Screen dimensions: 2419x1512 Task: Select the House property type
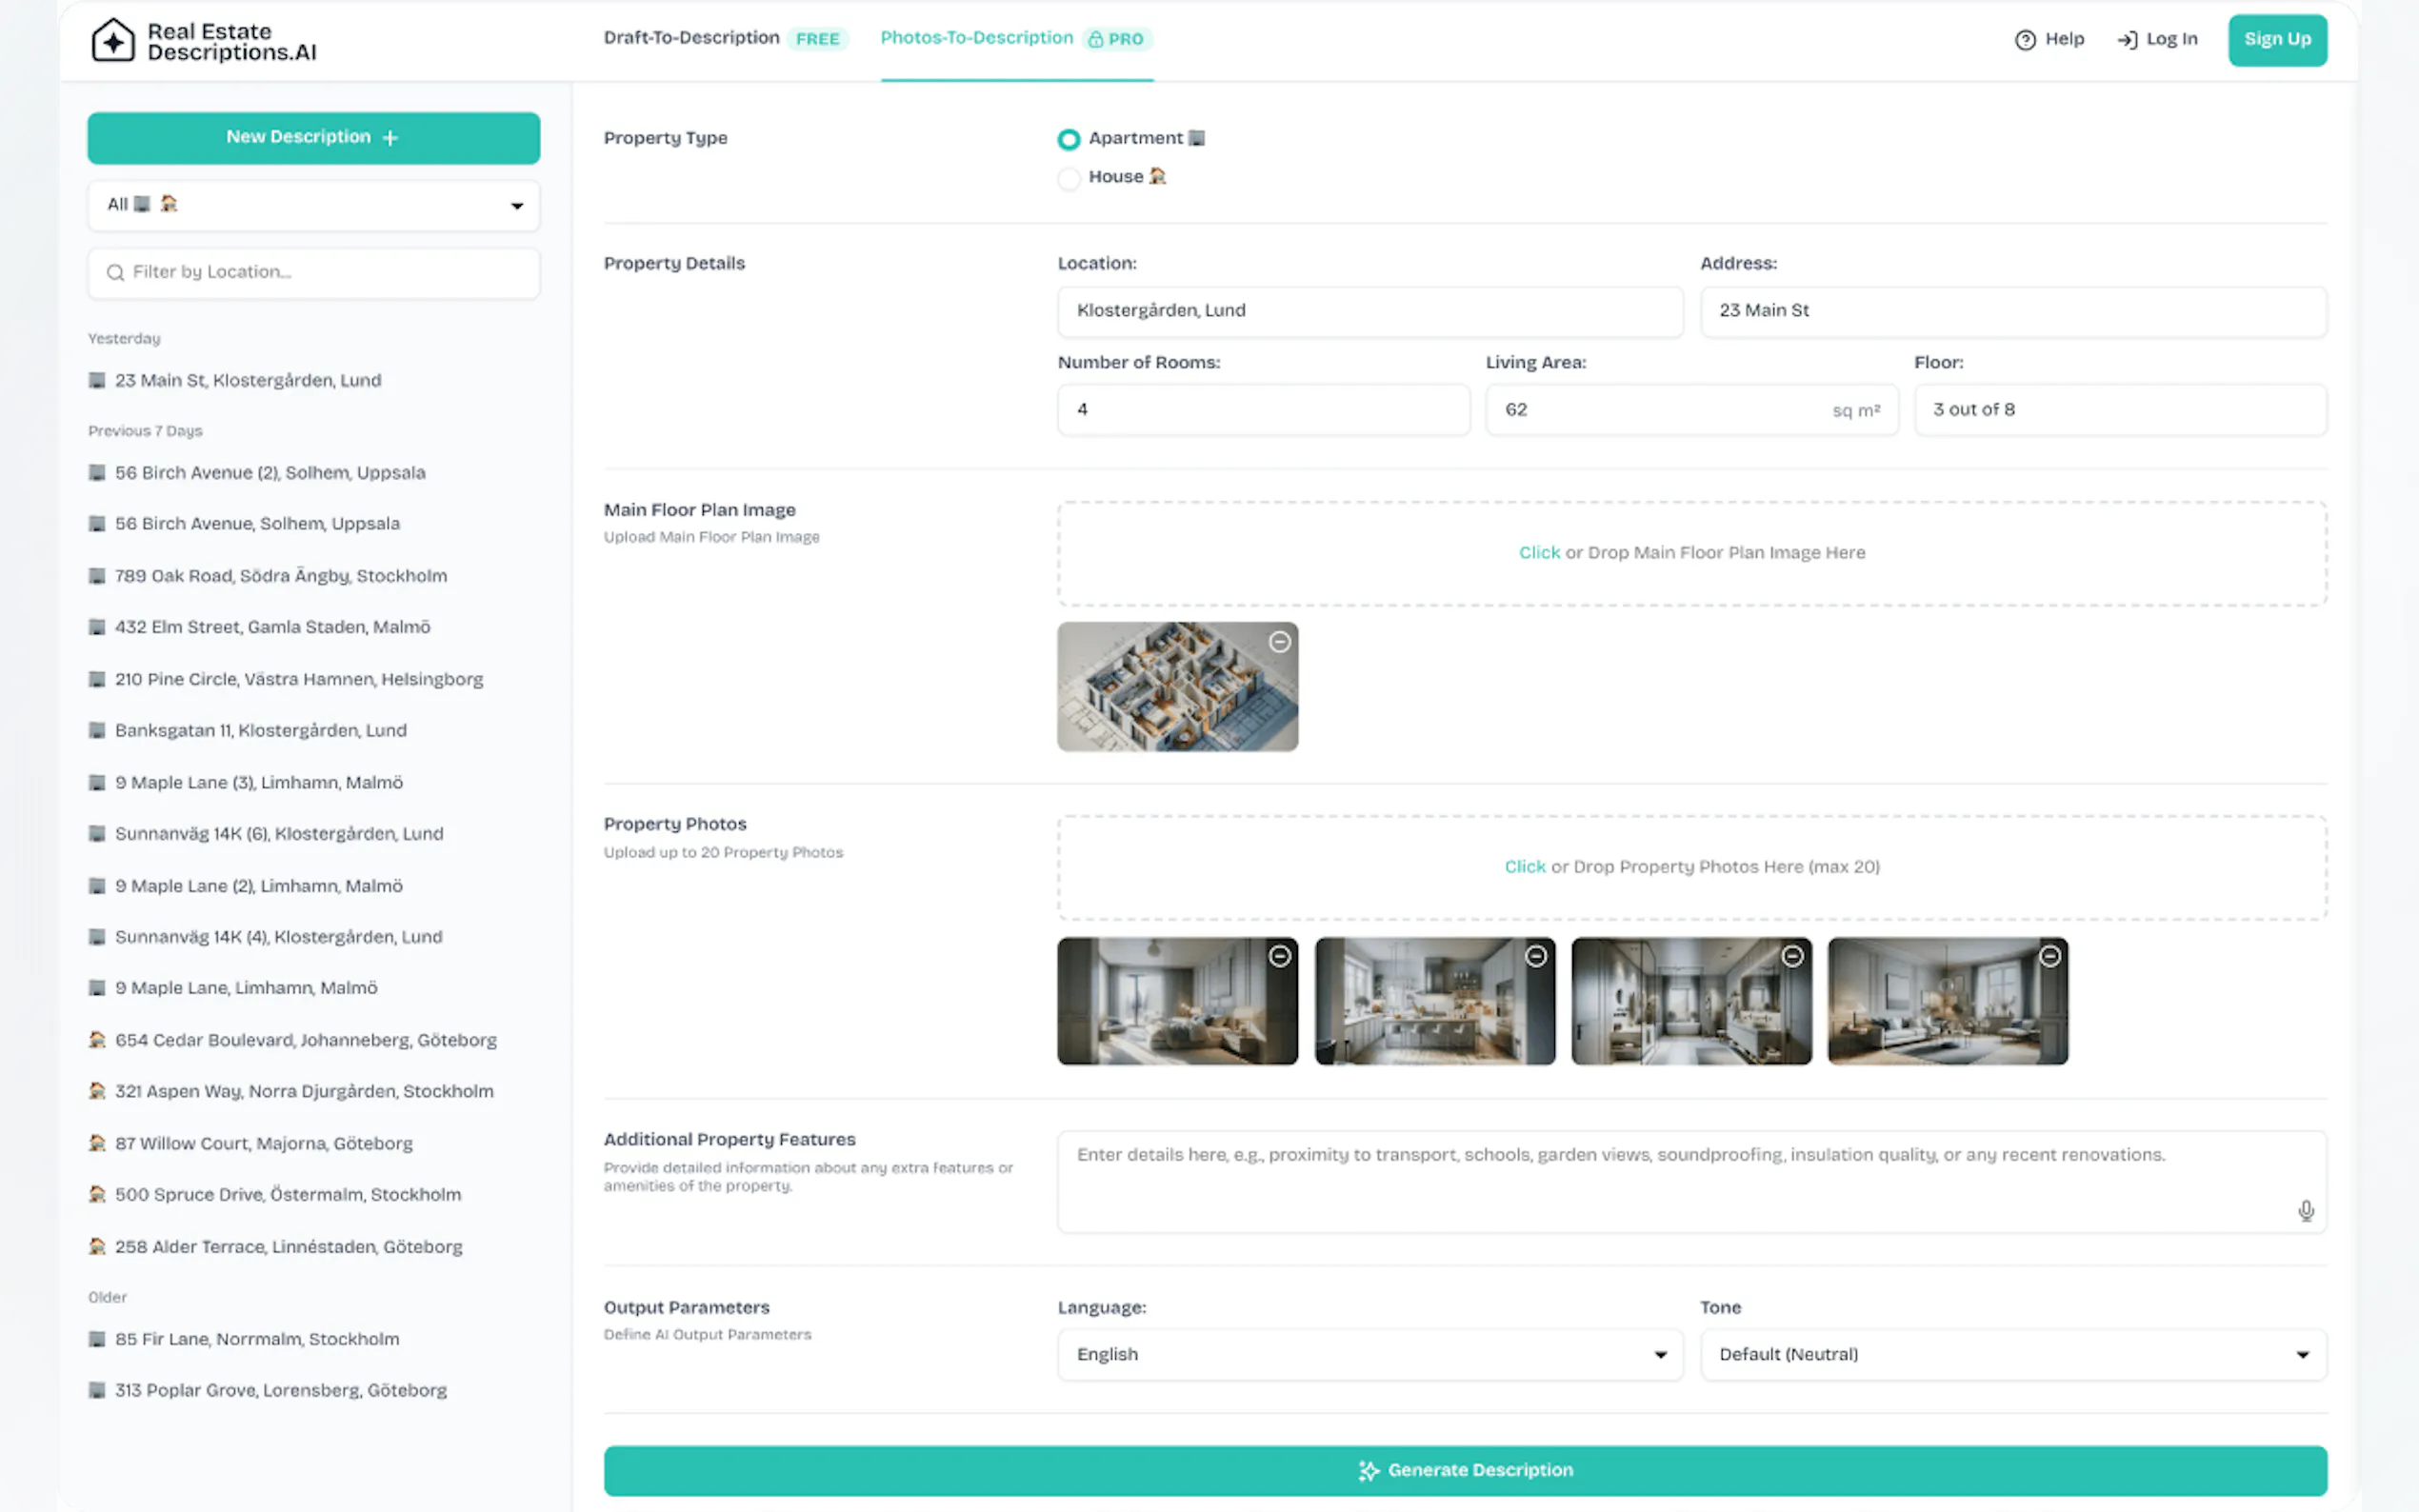pos(1069,178)
